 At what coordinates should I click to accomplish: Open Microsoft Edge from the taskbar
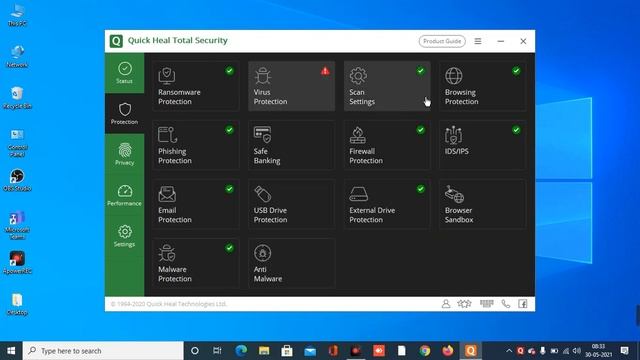[241, 351]
